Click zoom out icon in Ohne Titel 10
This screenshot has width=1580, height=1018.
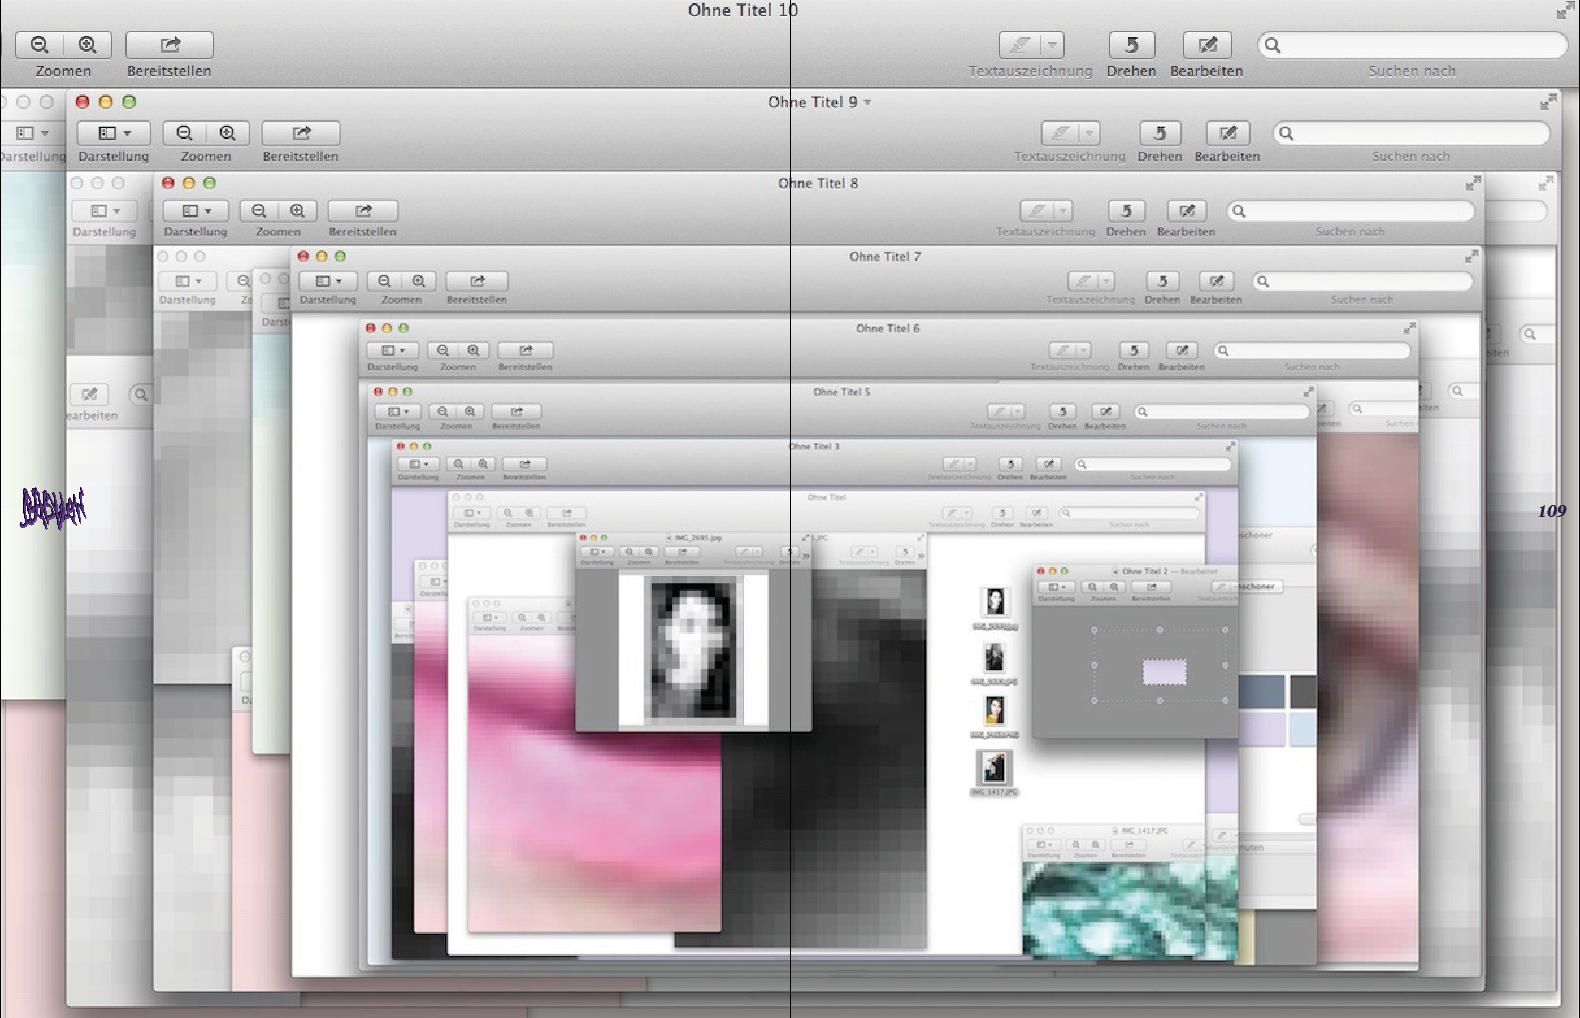pos(40,45)
